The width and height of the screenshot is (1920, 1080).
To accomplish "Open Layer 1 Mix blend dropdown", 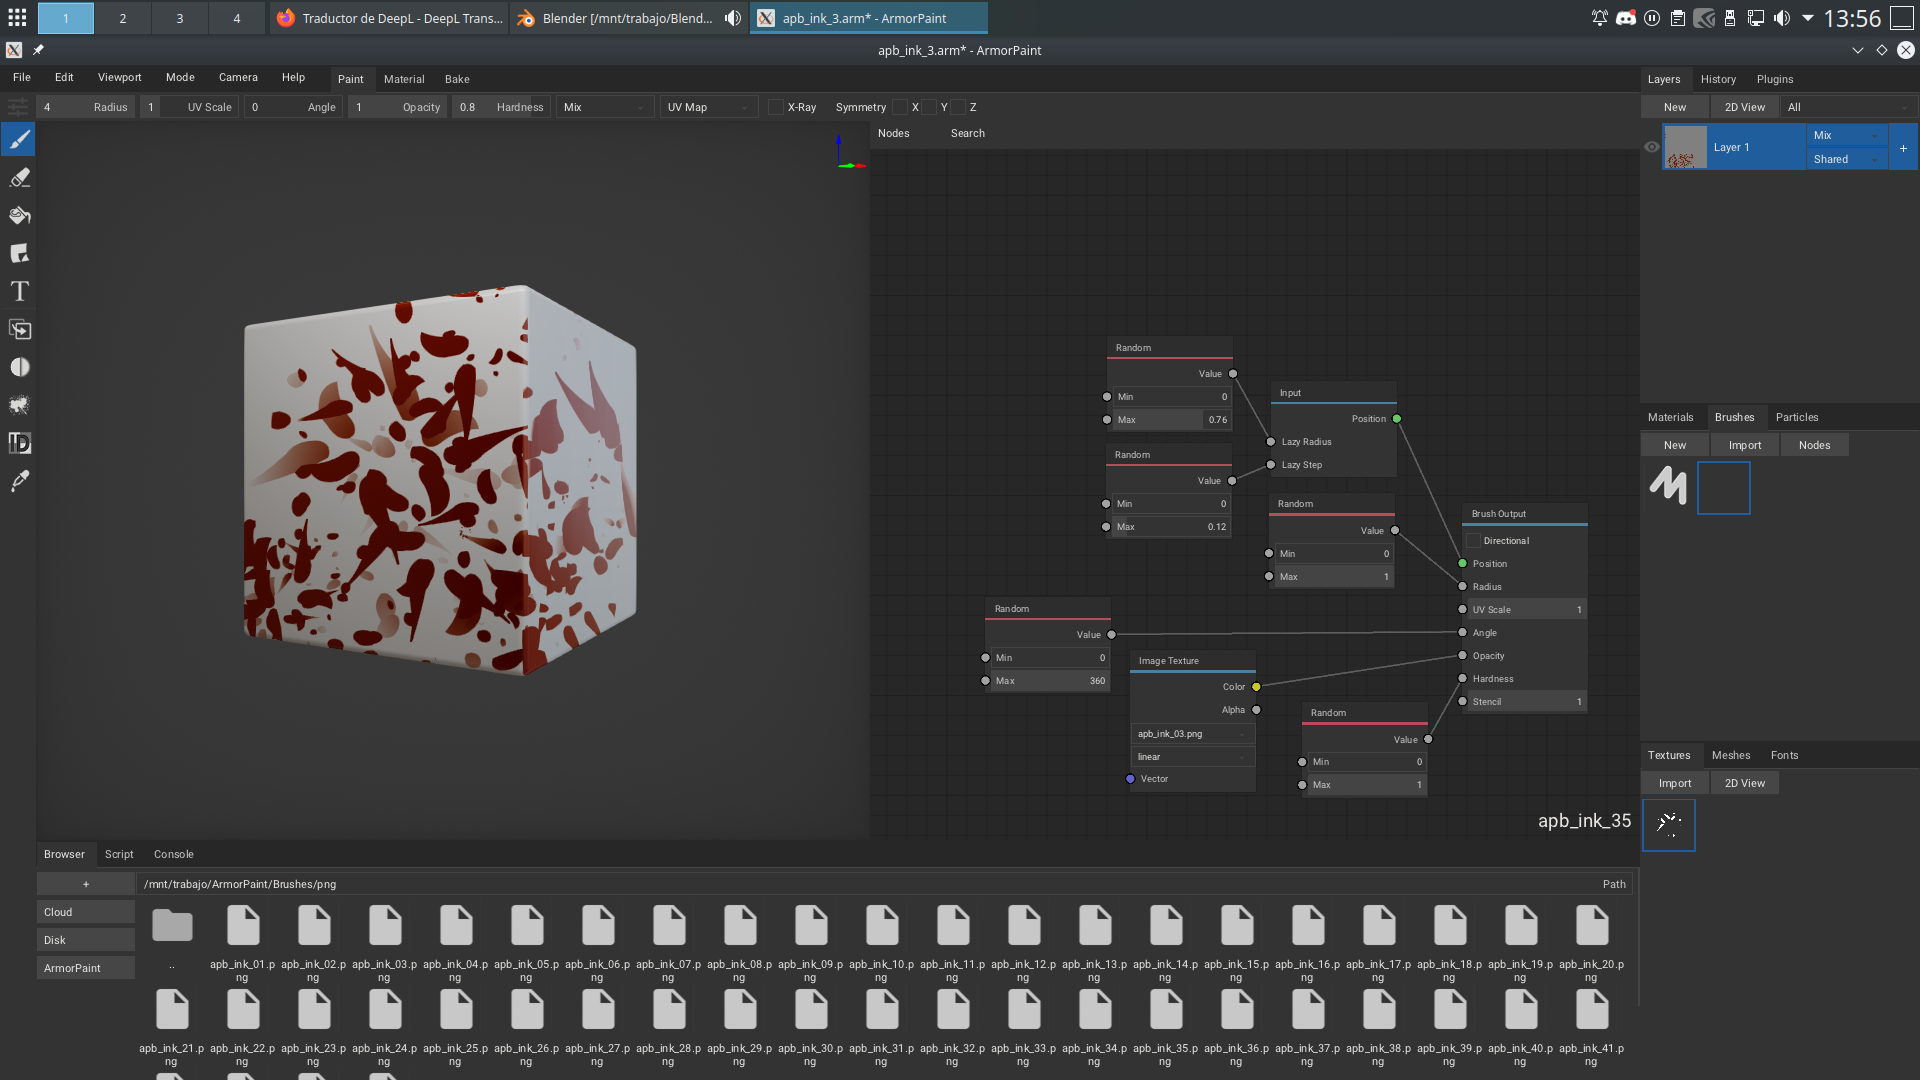I will pyautogui.click(x=1846, y=135).
